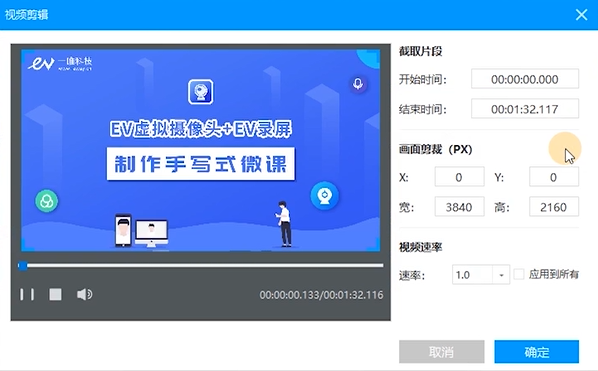Click the 1.0 rate combo box
Viewport: 598px width, 371px height.
pyautogui.click(x=481, y=275)
